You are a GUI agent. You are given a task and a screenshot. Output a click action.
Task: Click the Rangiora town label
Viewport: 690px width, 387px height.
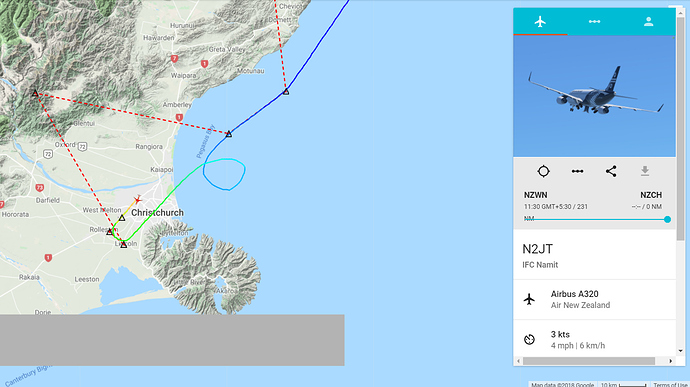149,147
